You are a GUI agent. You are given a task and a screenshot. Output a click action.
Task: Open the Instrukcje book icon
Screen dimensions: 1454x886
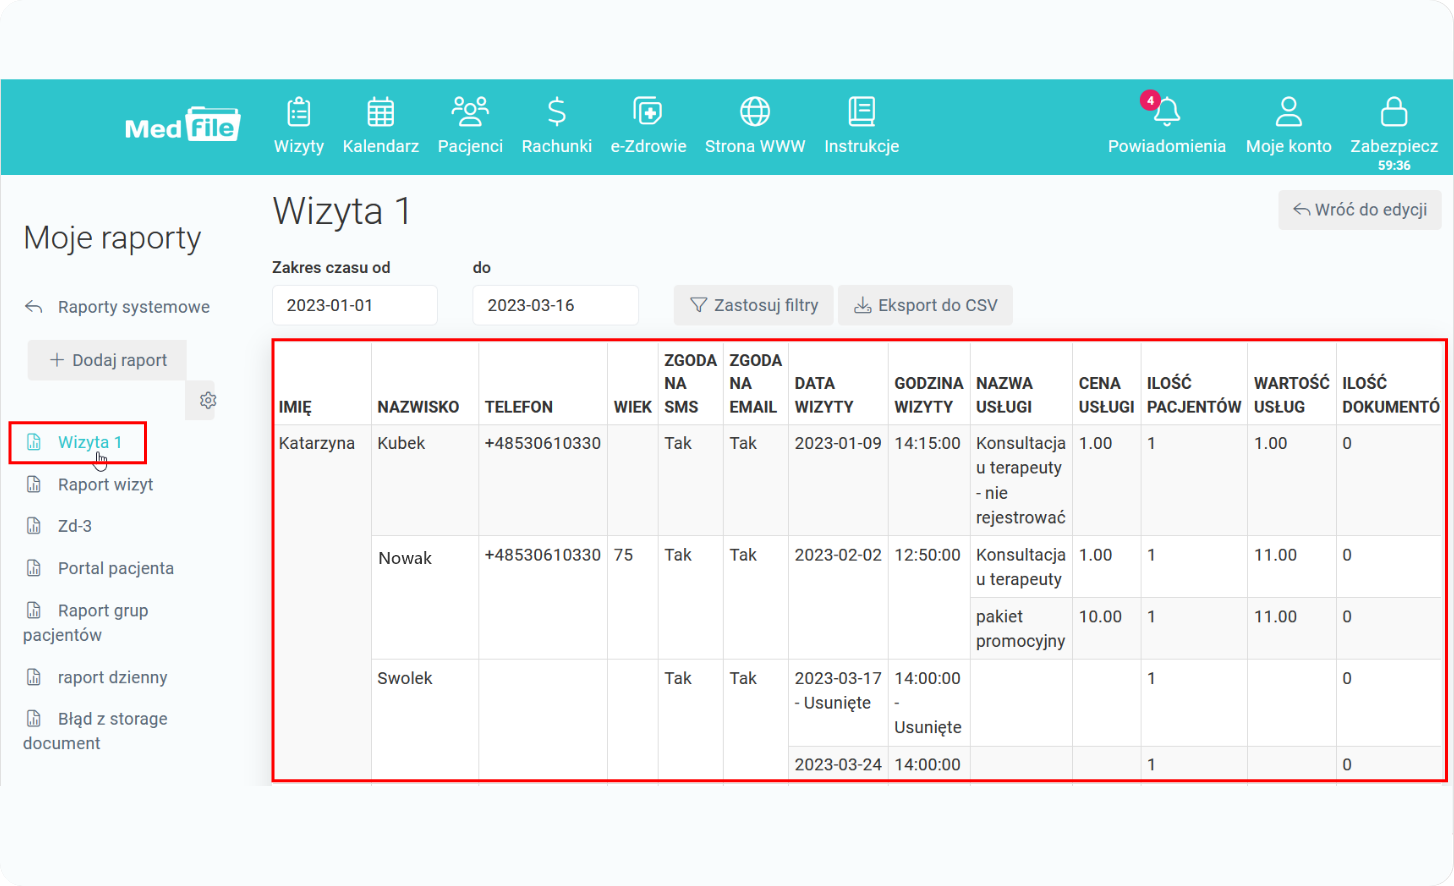click(x=862, y=112)
